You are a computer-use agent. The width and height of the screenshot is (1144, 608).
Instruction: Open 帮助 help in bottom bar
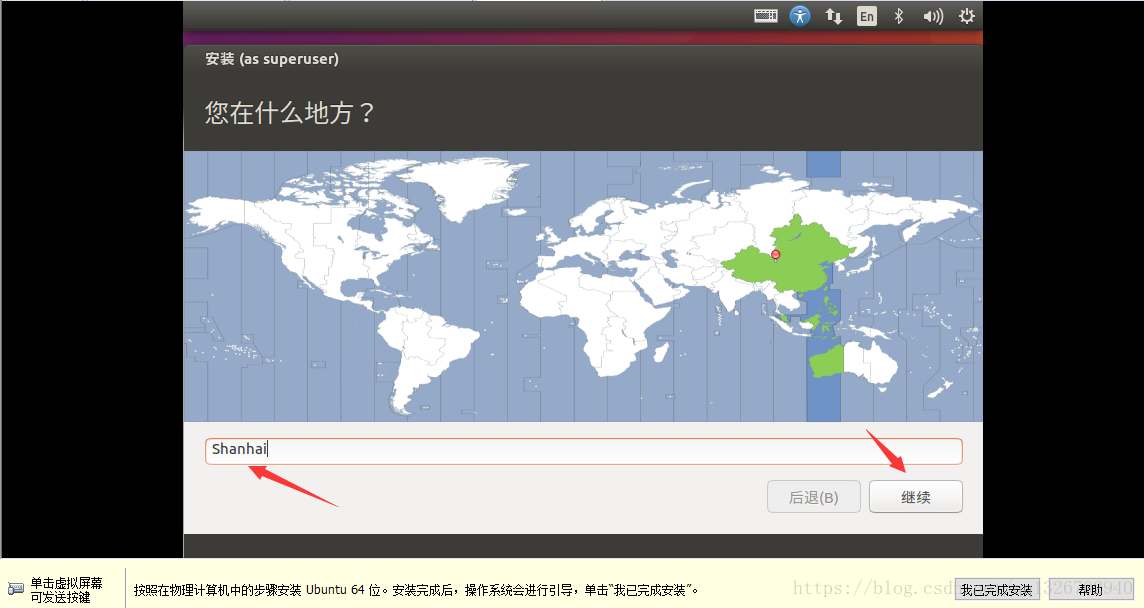point(1090,590)
